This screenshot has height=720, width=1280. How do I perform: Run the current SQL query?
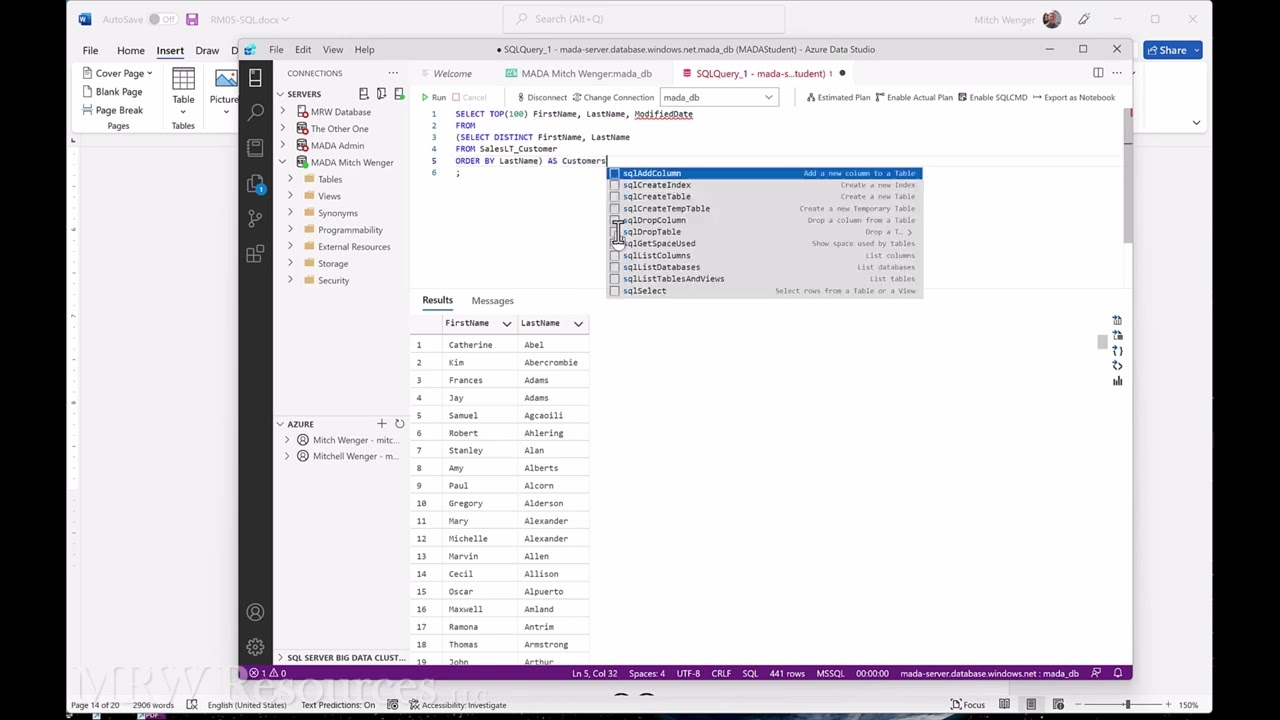pyautogui.click(x=433, y=97)
